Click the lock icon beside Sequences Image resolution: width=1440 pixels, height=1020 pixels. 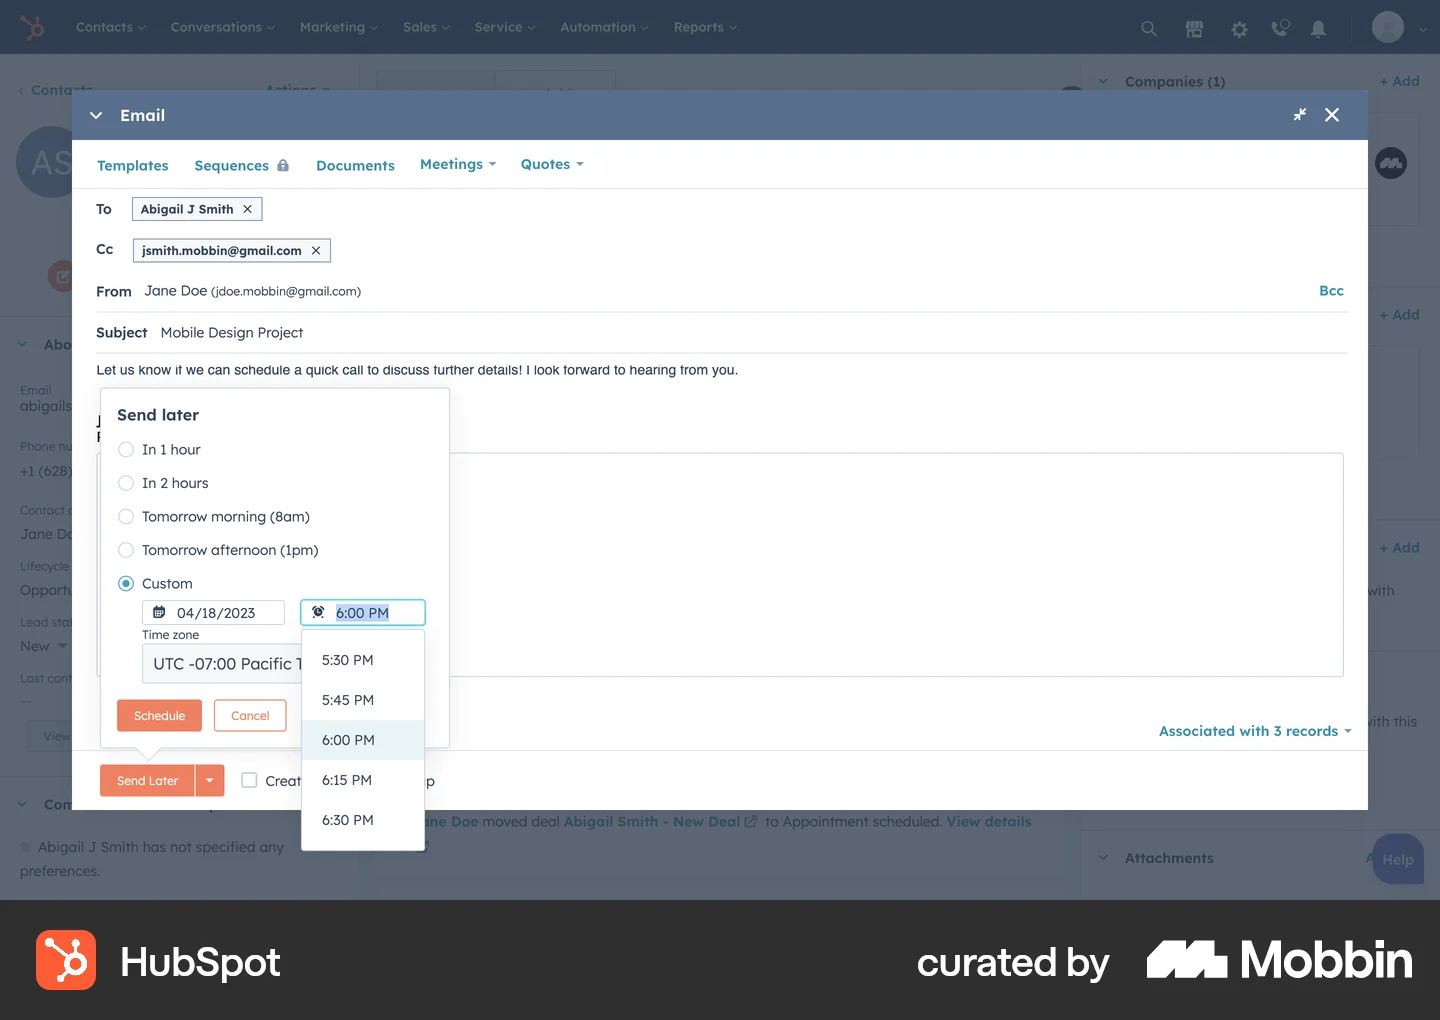pyautogui.click(x=283, y=165)
